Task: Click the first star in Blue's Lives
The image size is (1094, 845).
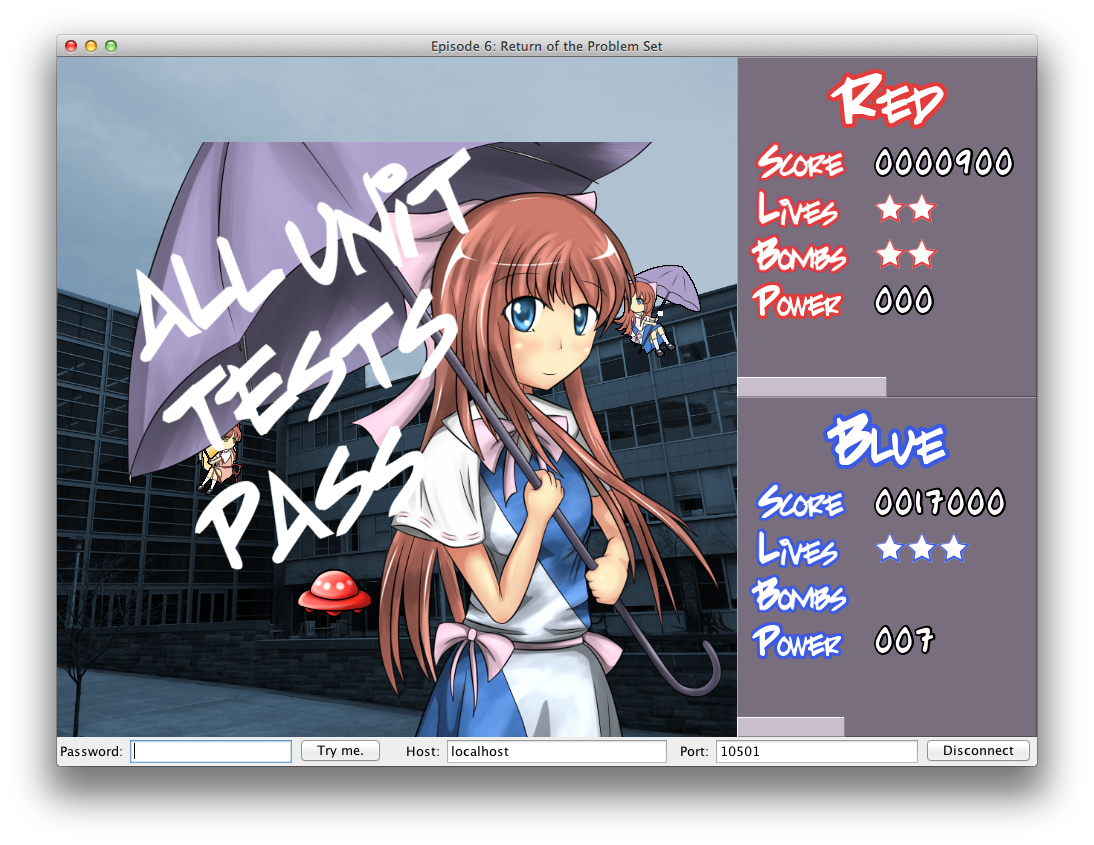Action: (888, 548)
